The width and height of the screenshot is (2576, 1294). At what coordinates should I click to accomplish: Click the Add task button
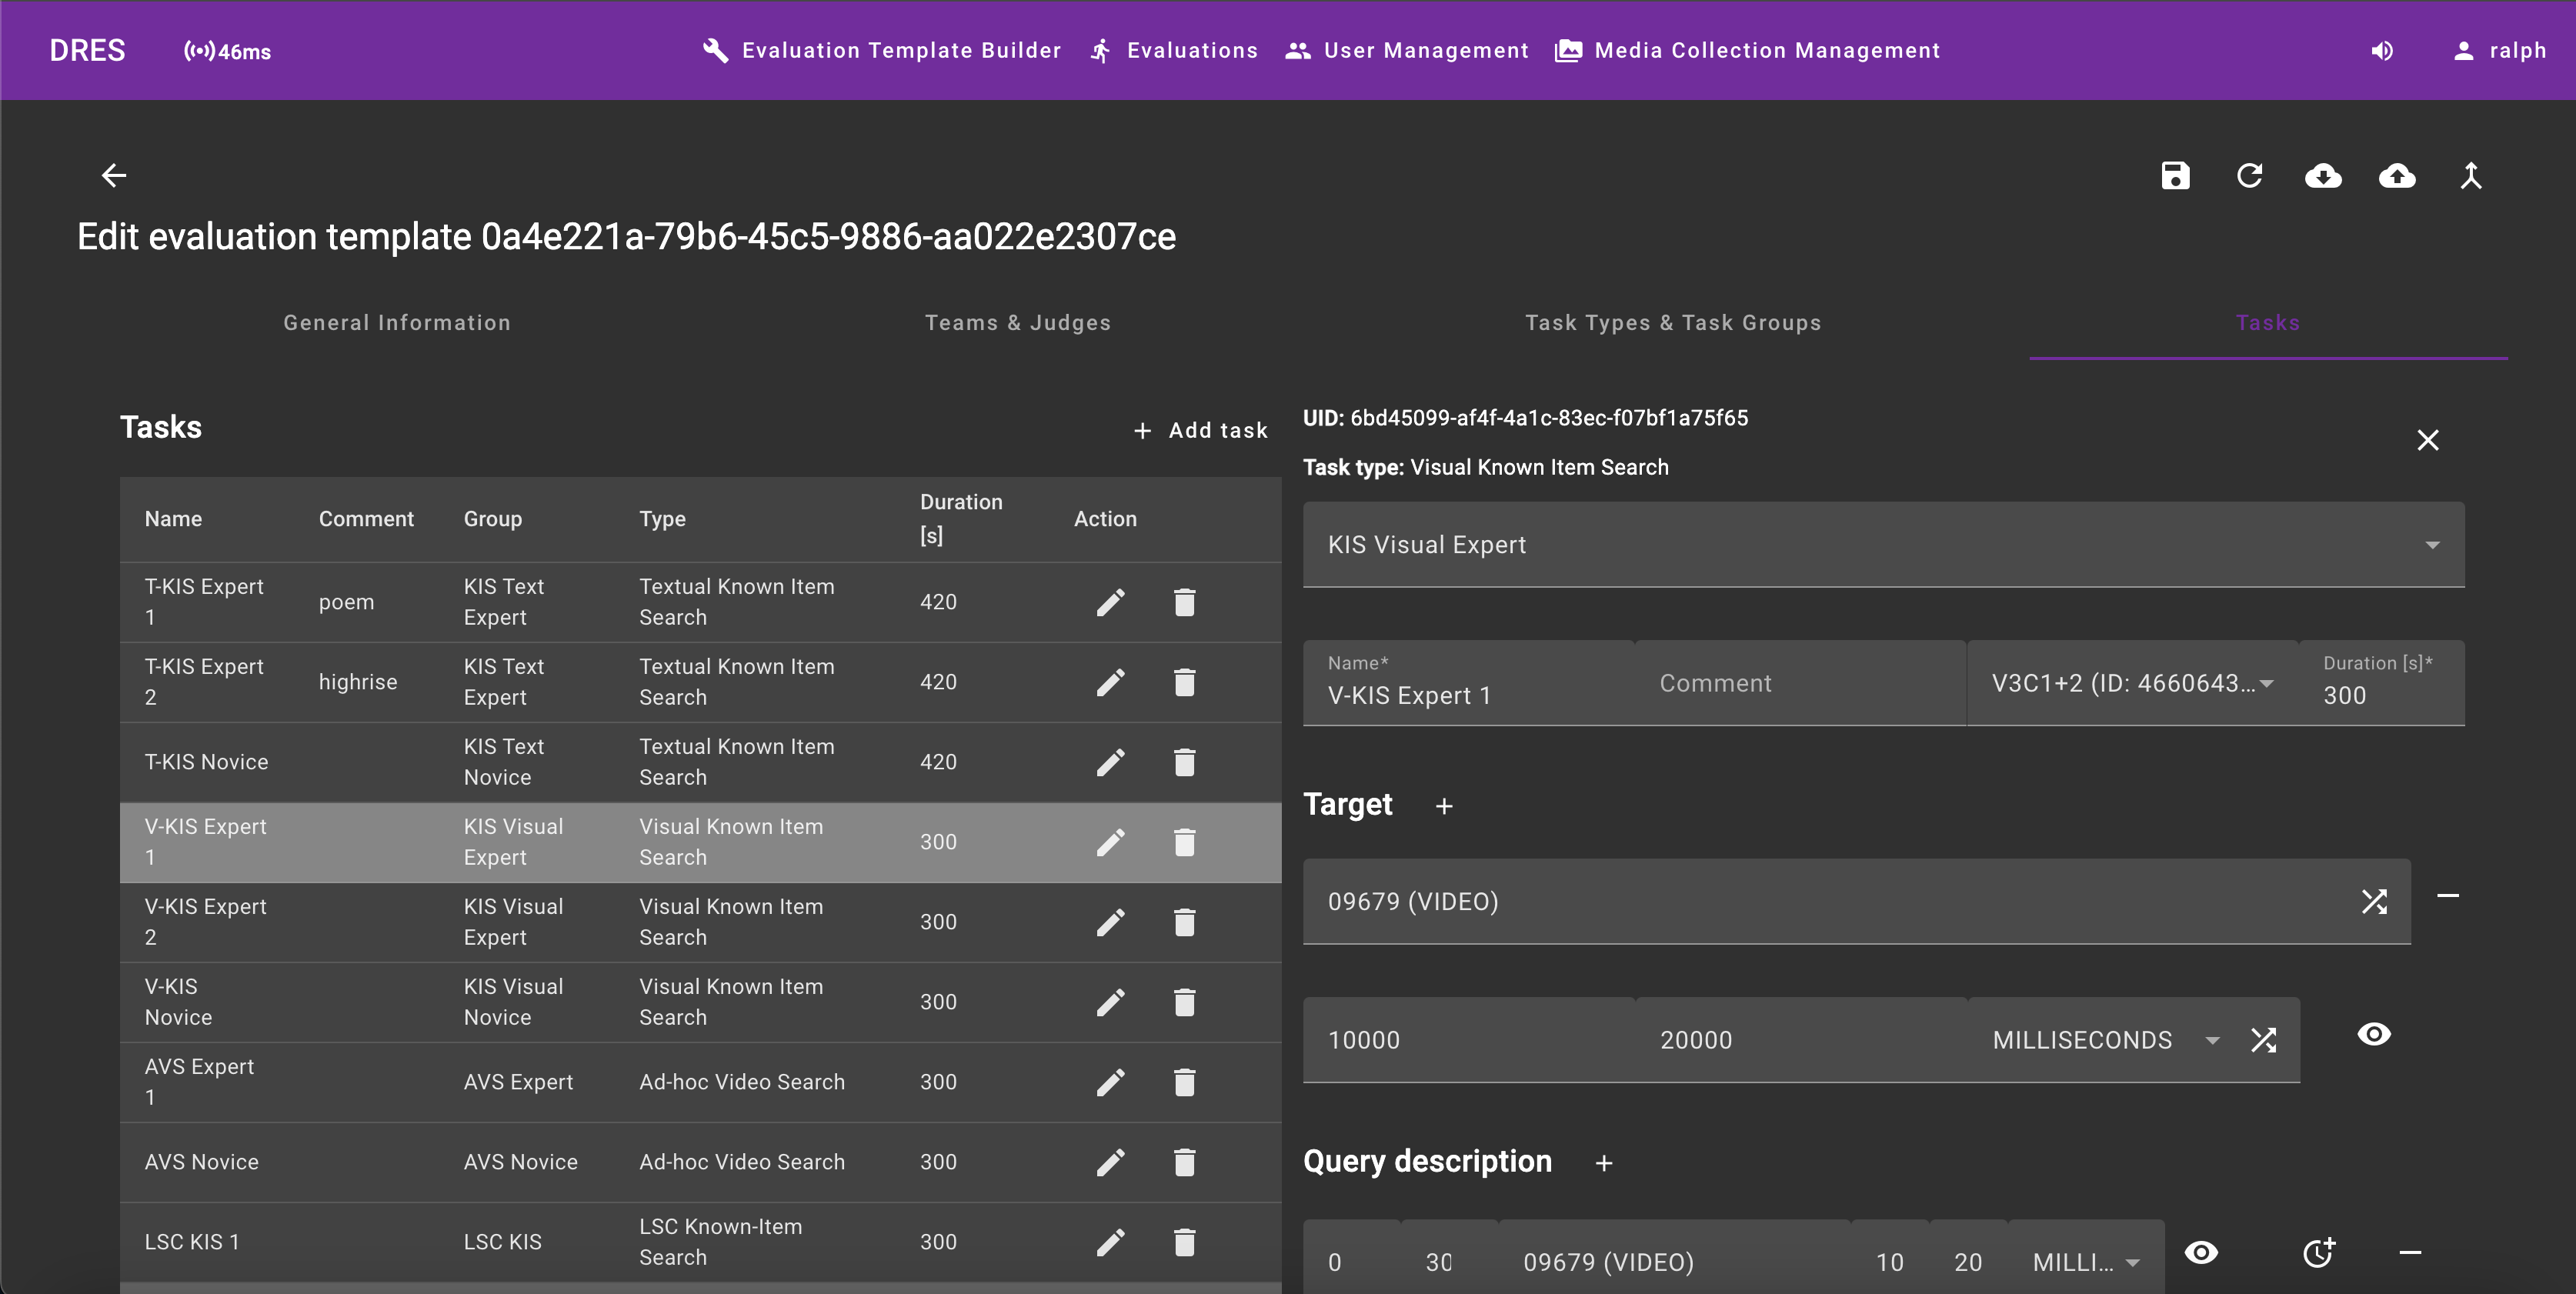1200,431
